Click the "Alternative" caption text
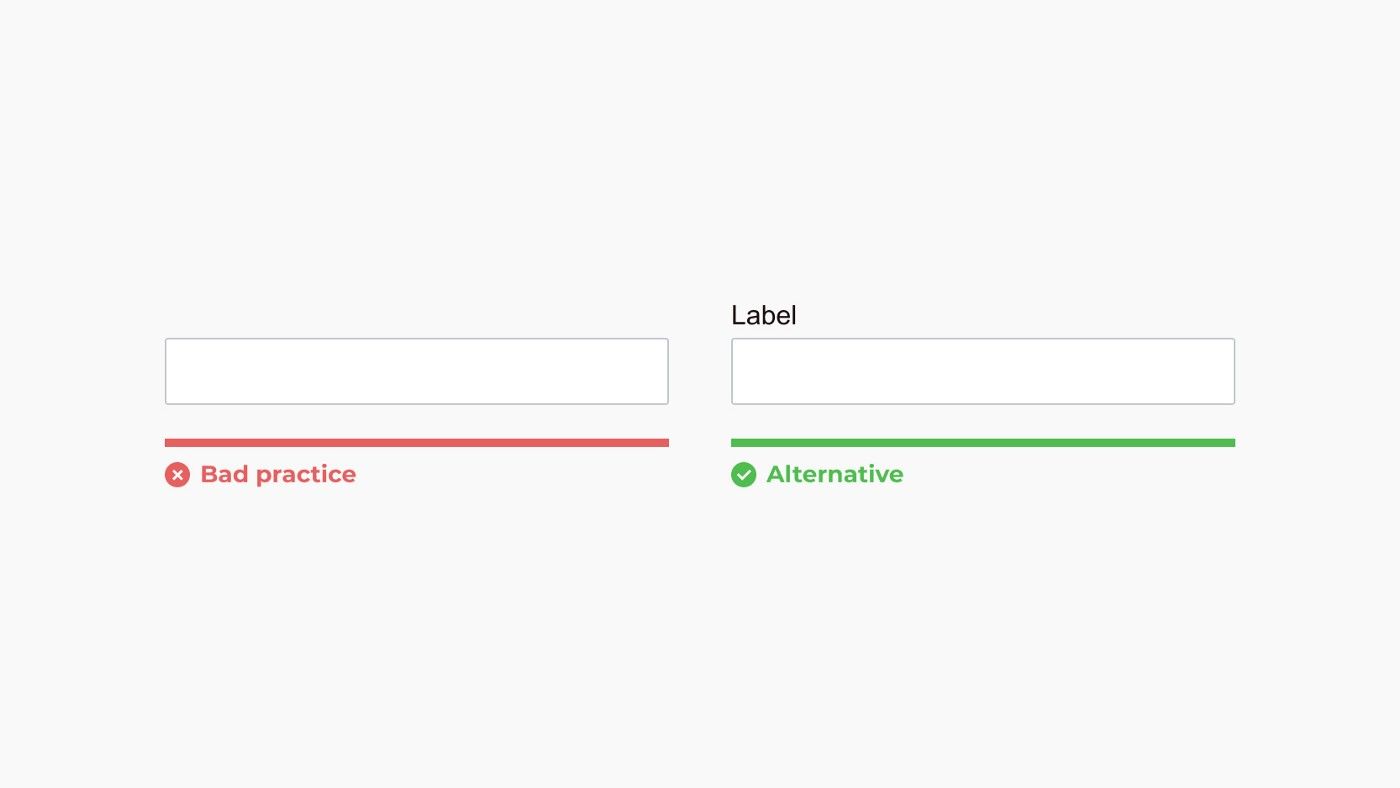Screen dimensions: 1400x788 tap(835, 474)
